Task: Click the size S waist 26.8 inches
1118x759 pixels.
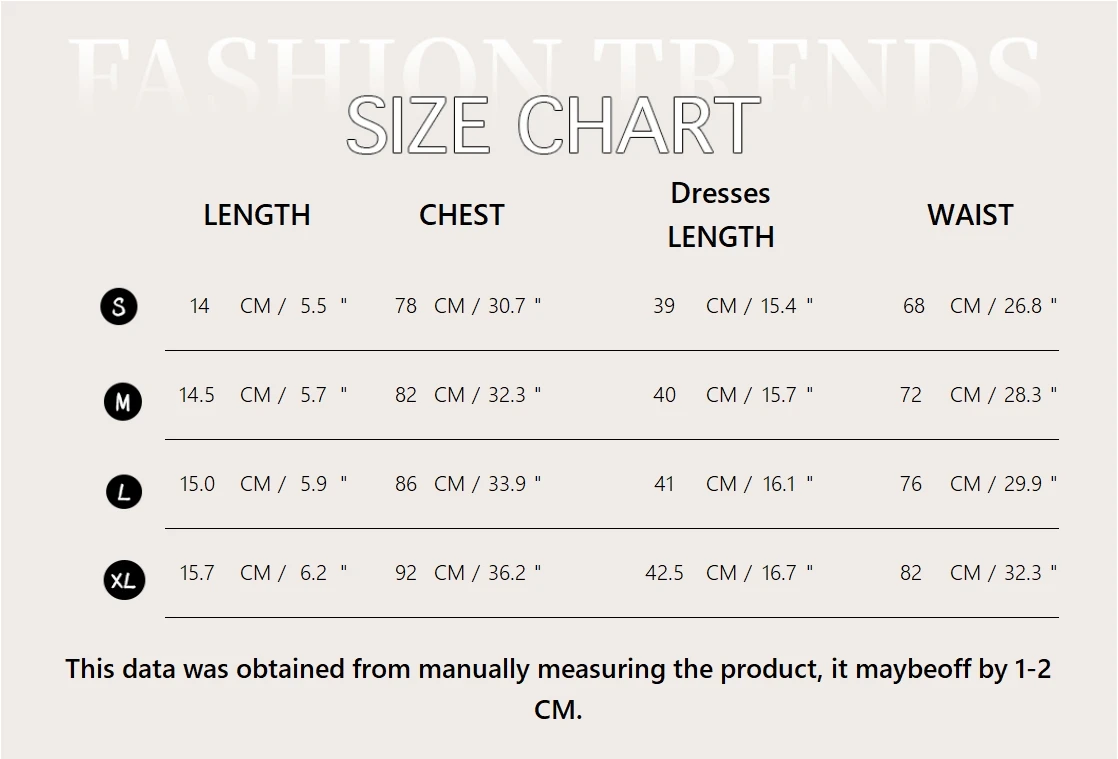Action: (1030, 306)
